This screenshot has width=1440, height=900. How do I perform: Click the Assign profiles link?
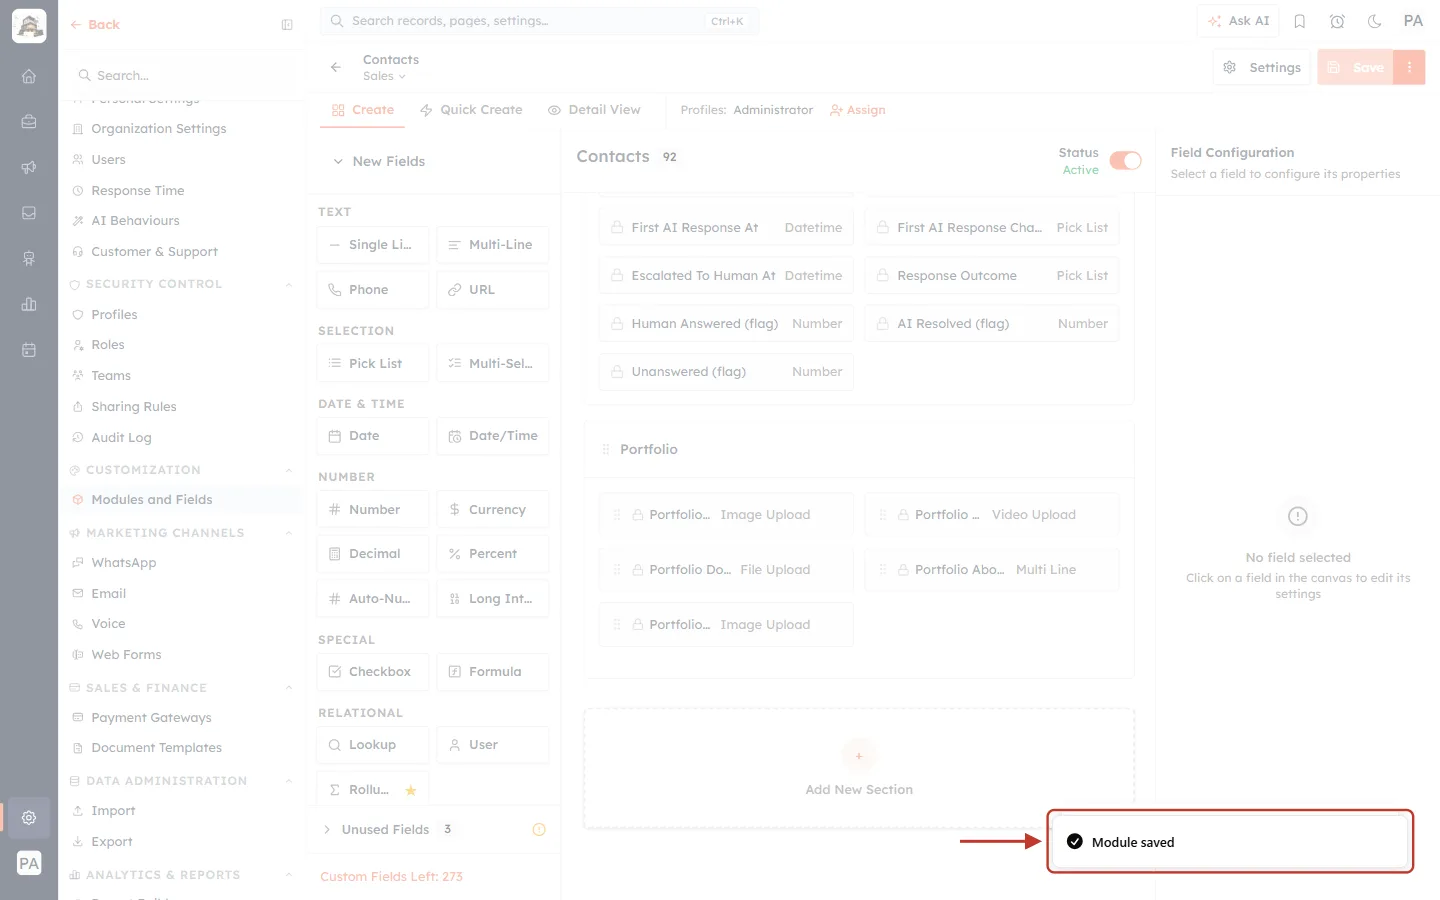click(858, 110)
